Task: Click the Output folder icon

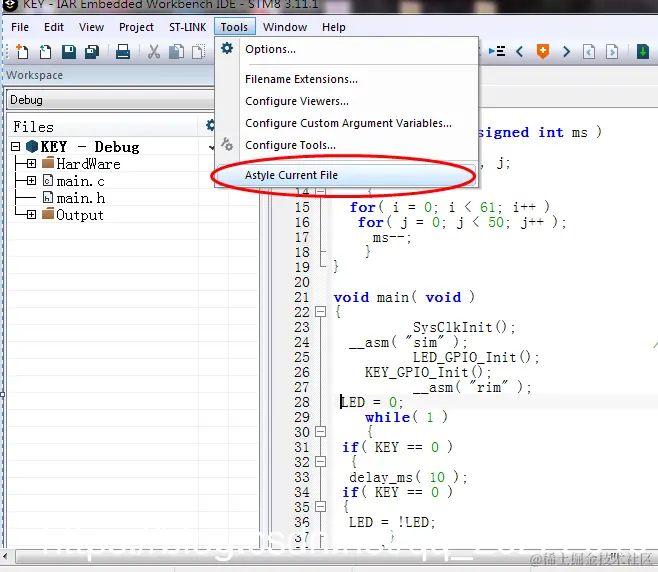Action: [49, 214]
